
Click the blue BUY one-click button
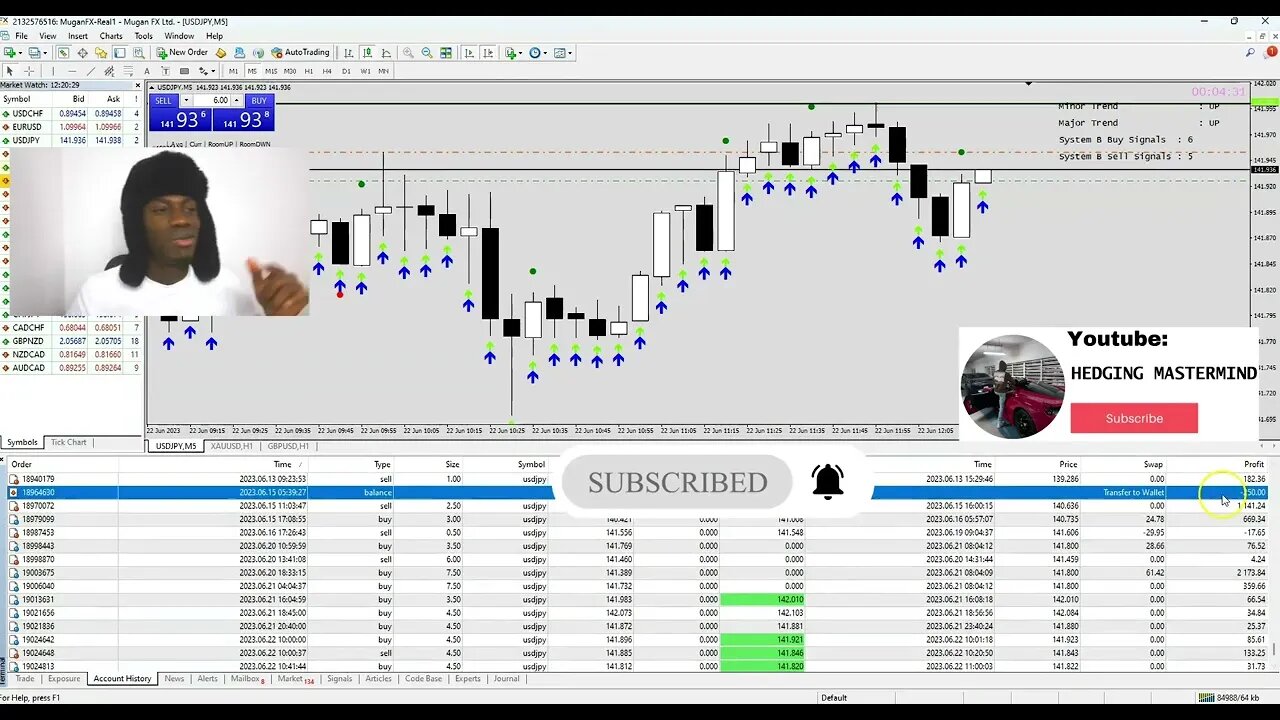(x=259, y=101)
